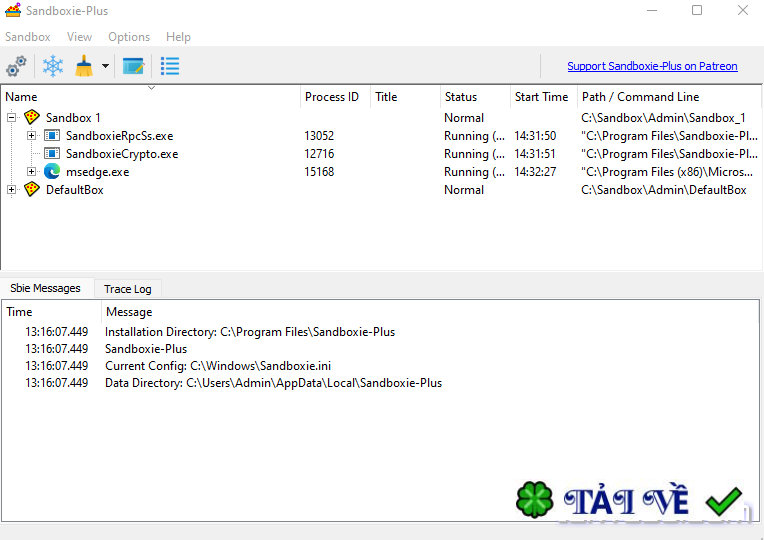Open the global settings gears icon
Image resolution: width=764 pixels, height=540 pixels.
click(x=16, y=66)
